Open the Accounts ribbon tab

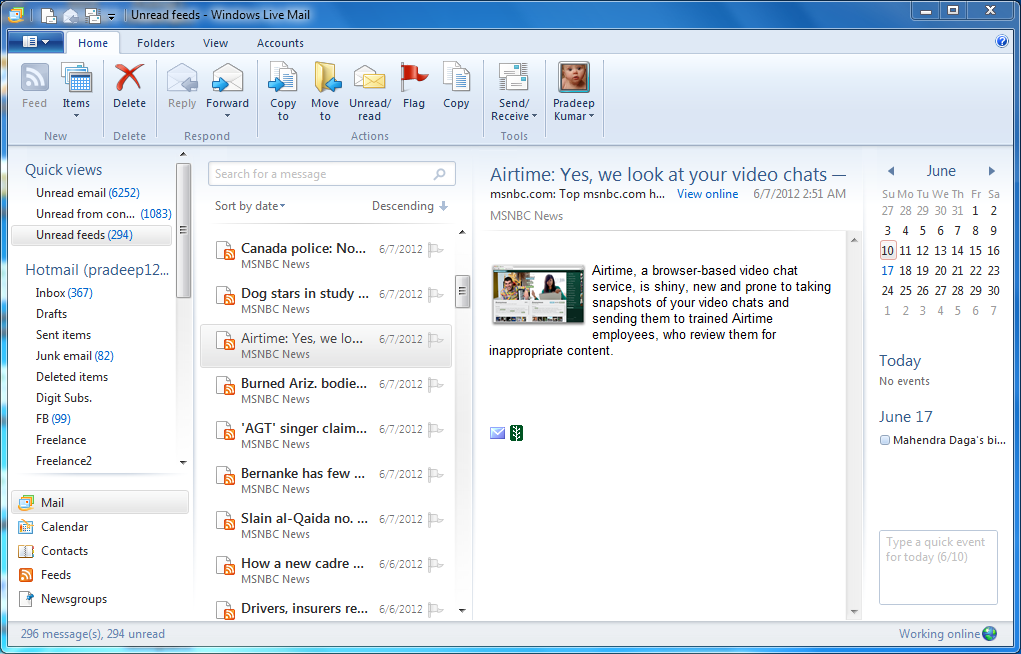pyautogui.click(x=280, y=43)
